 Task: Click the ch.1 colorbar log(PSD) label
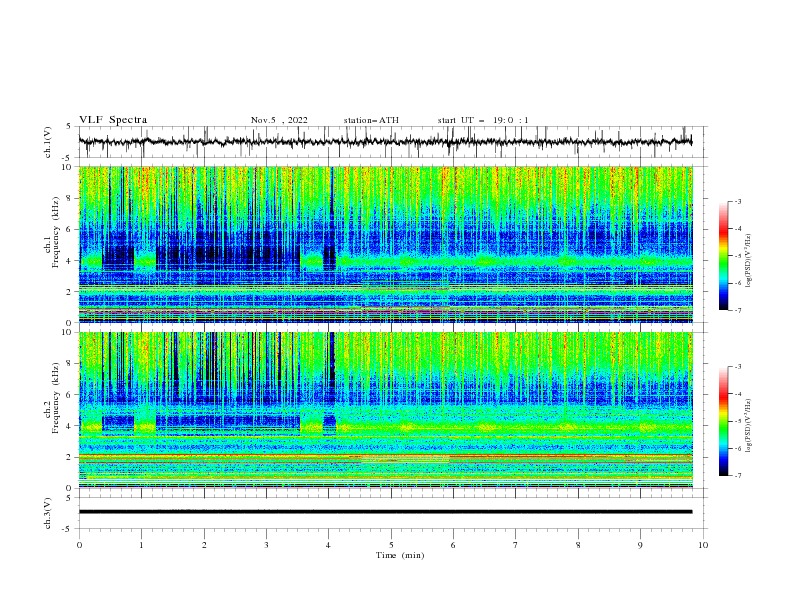[x=748, y=261]
